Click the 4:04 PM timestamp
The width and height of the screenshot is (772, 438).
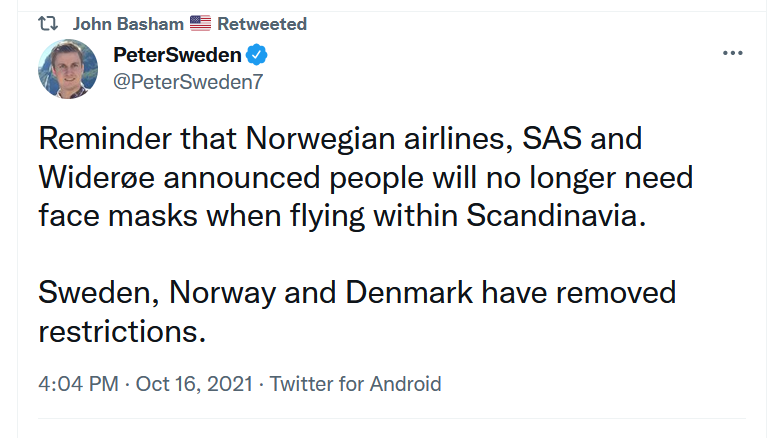(78, 384)
